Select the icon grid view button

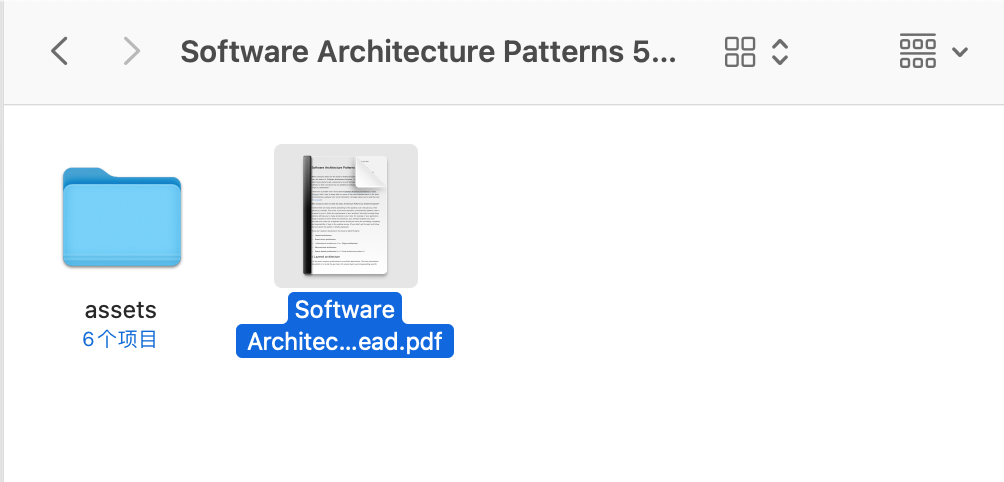coord(740,52)
